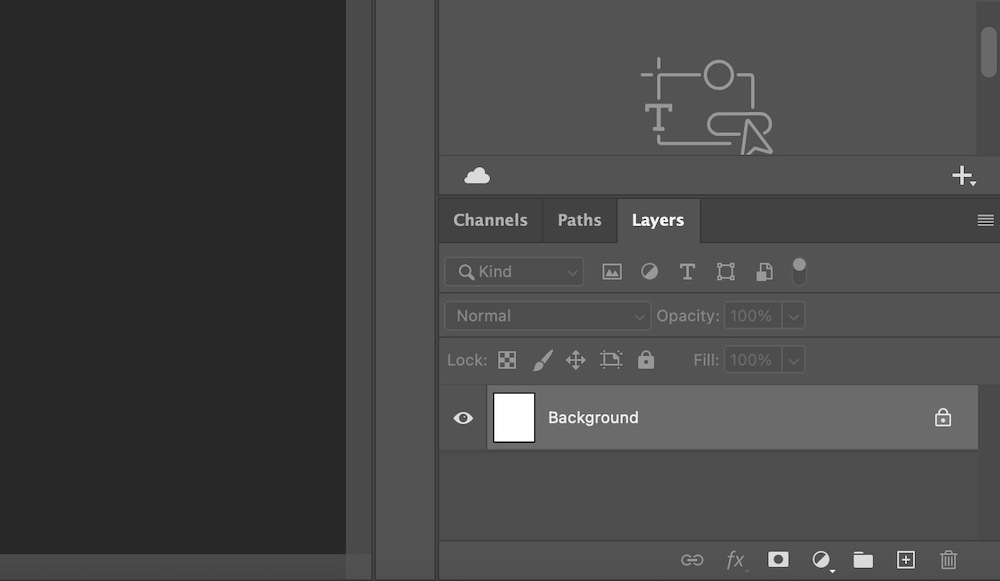Enable lock transparent pixels

click(509, 360)
